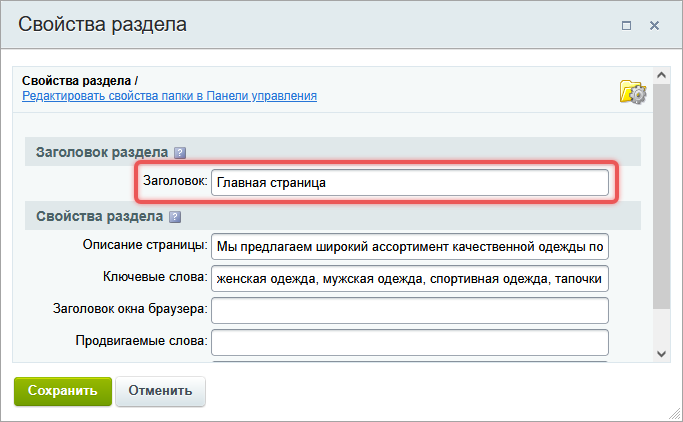Click help icon beside Заголовок раздела heading
The height and width of the screenshot is (422, 683).
click(x=180, y=153)
